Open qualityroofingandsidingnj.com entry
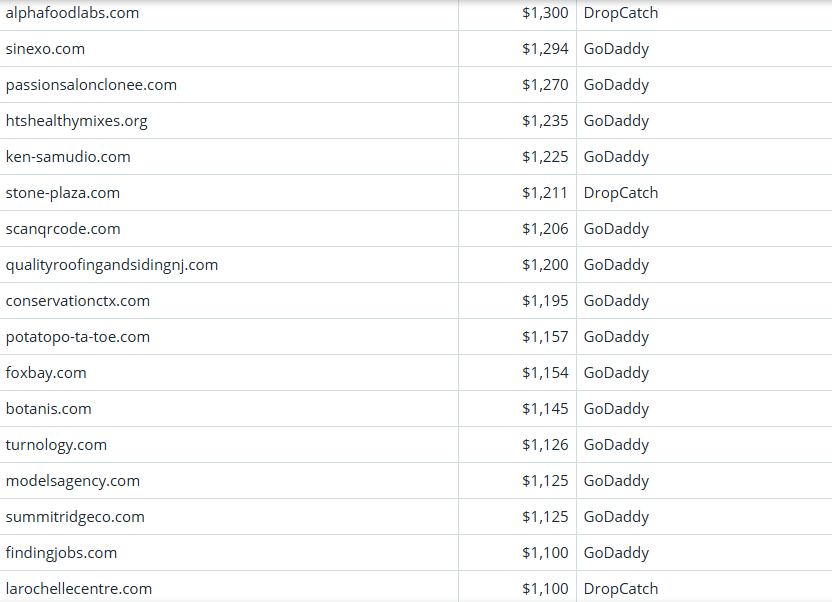832x602 pixels. [x=111, y=265]
